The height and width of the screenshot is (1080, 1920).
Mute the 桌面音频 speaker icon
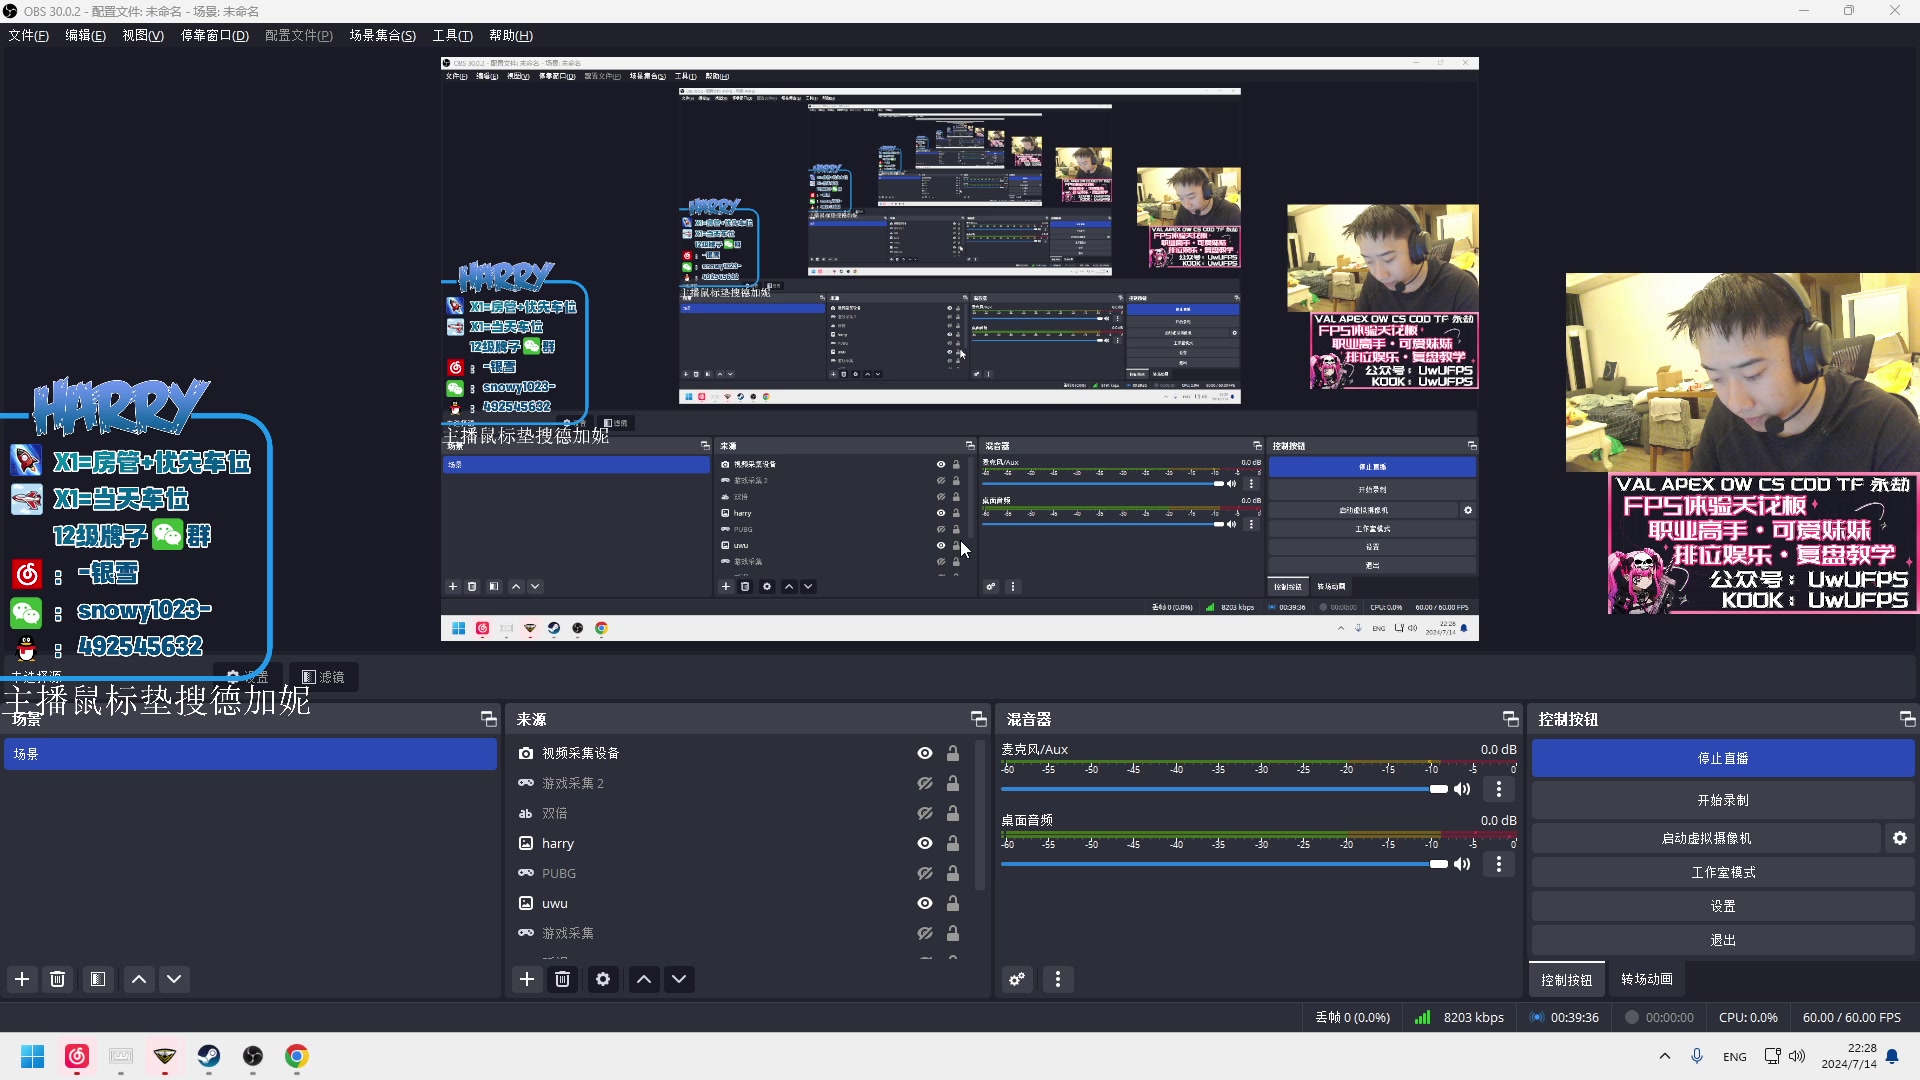(1462, 864)
